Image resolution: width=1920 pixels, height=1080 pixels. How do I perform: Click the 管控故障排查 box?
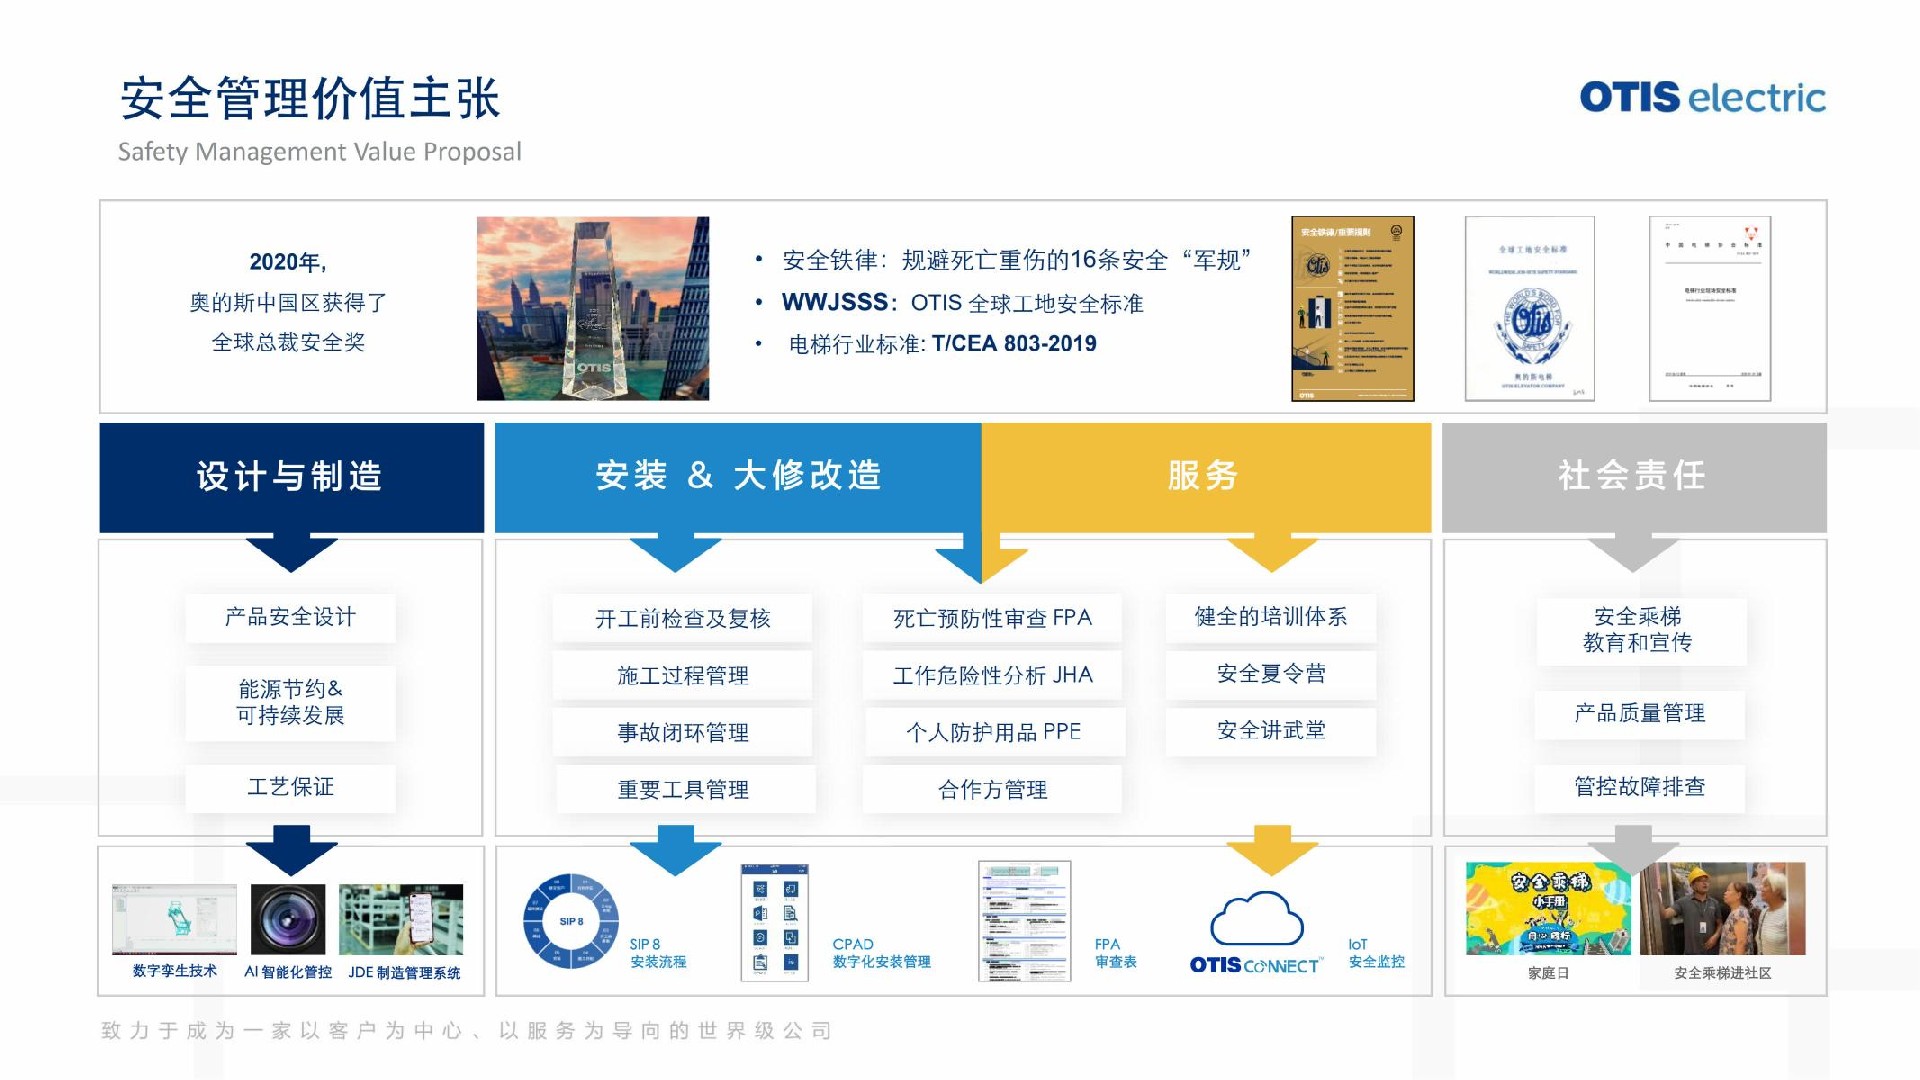click(x=1640, y=787)
